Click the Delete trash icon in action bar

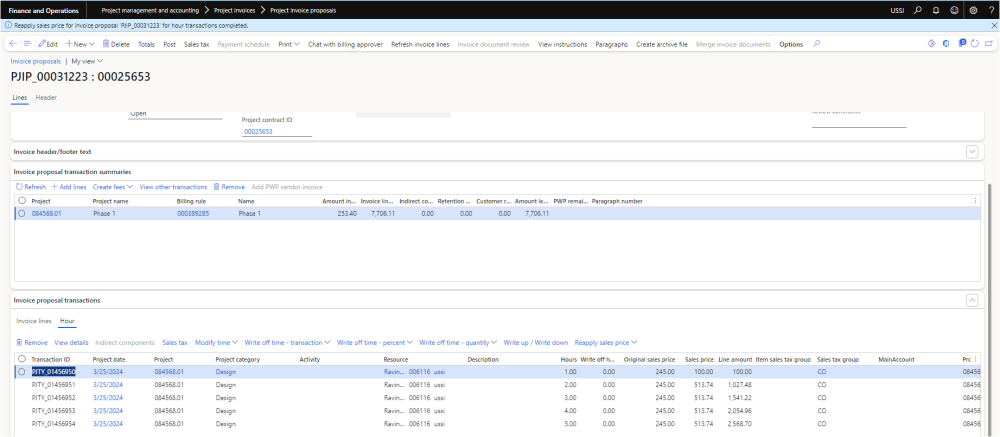click(x=105, y=44)
